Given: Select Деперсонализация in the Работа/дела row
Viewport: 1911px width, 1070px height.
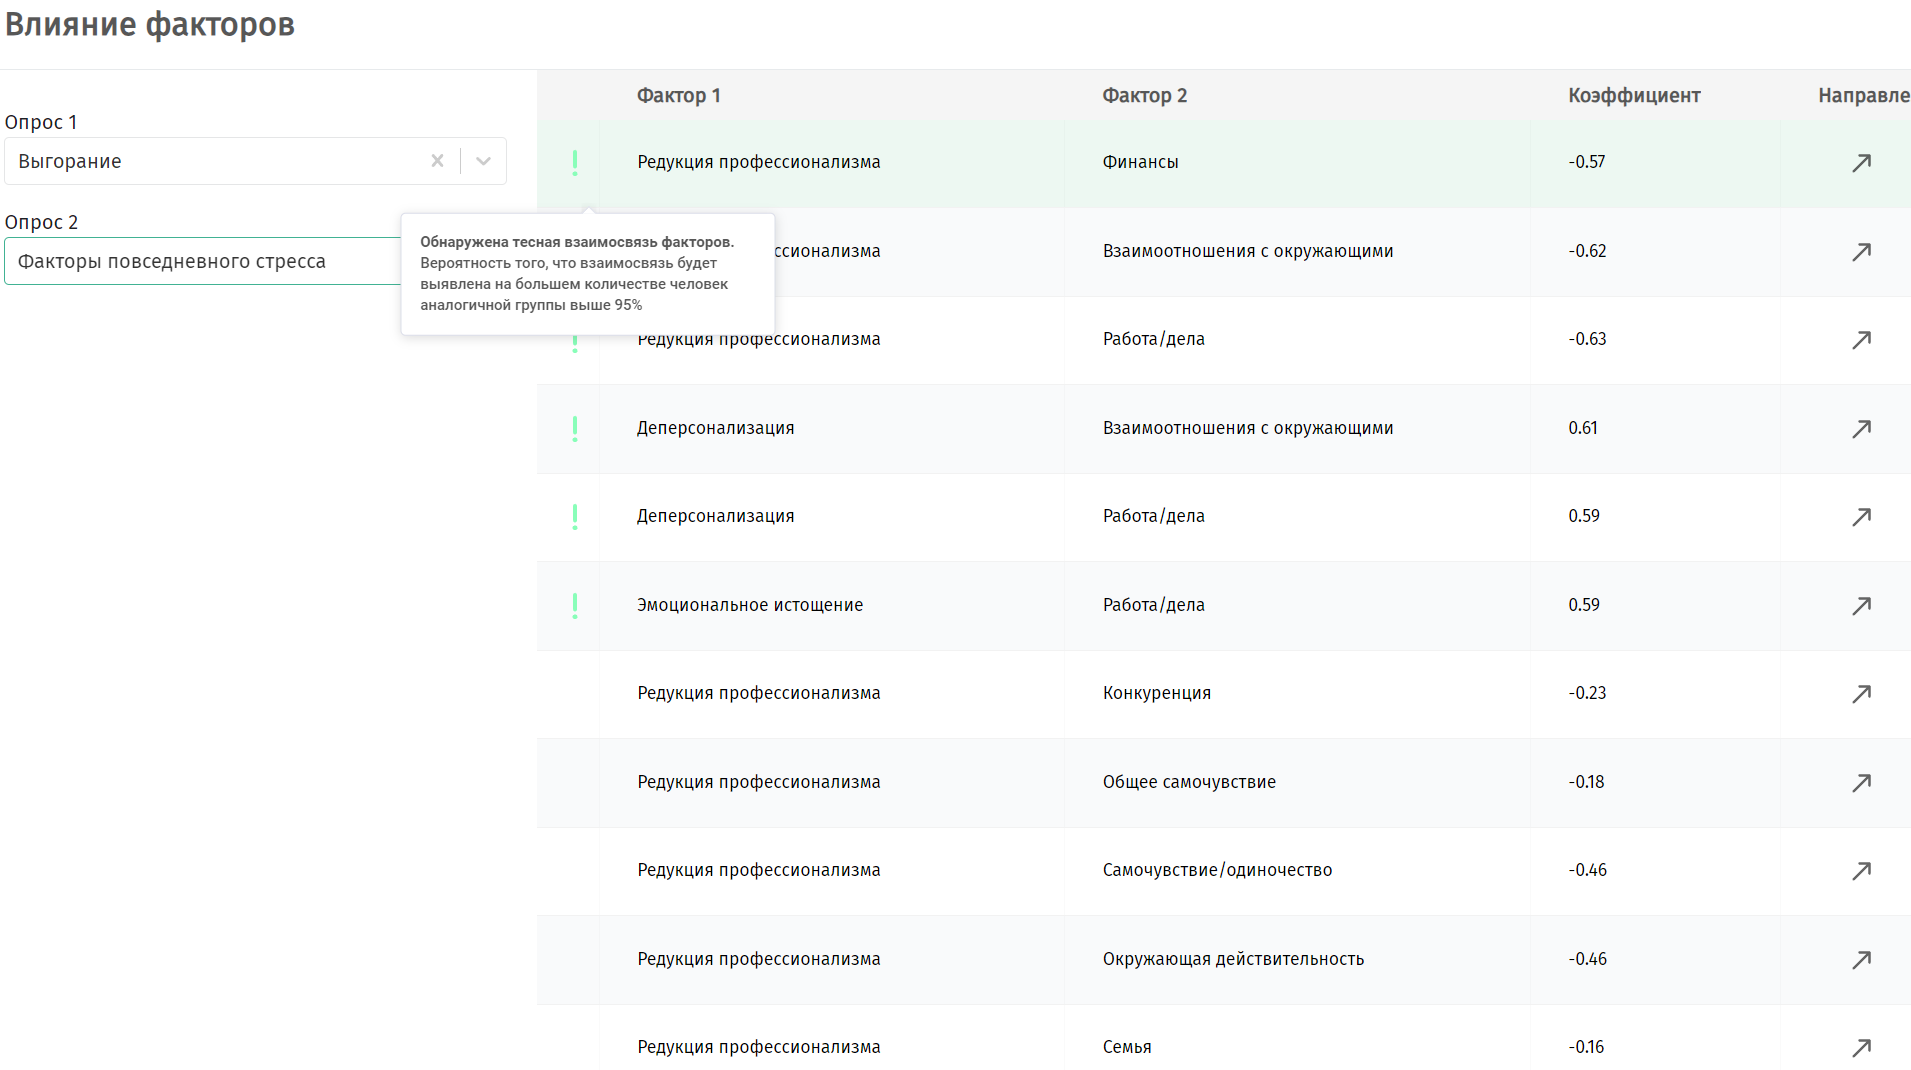Looking at the screenshot, I should click(716, 516).
